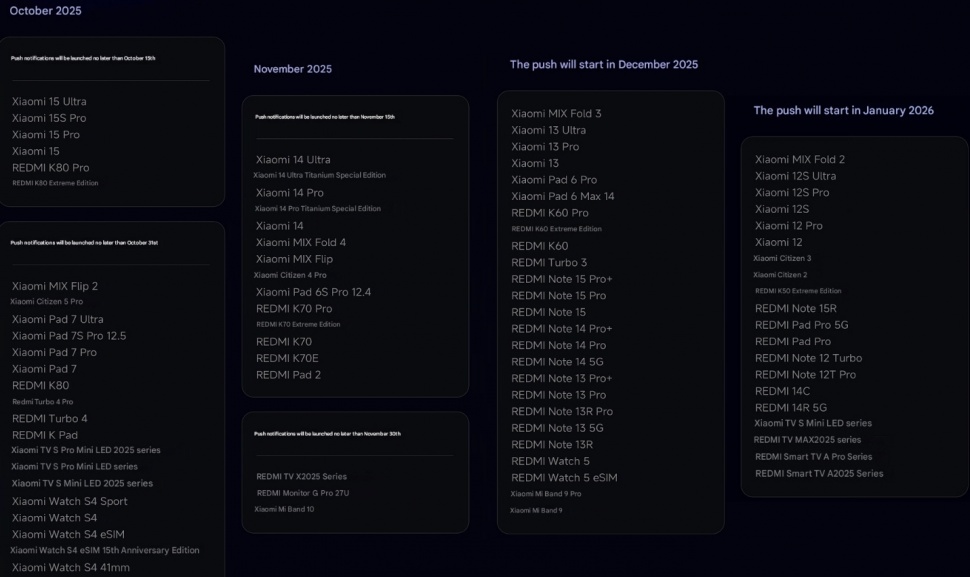970x577 pixels.
Task: Select "Xiaomi Watch S4 Sport"
Action: 69,502
